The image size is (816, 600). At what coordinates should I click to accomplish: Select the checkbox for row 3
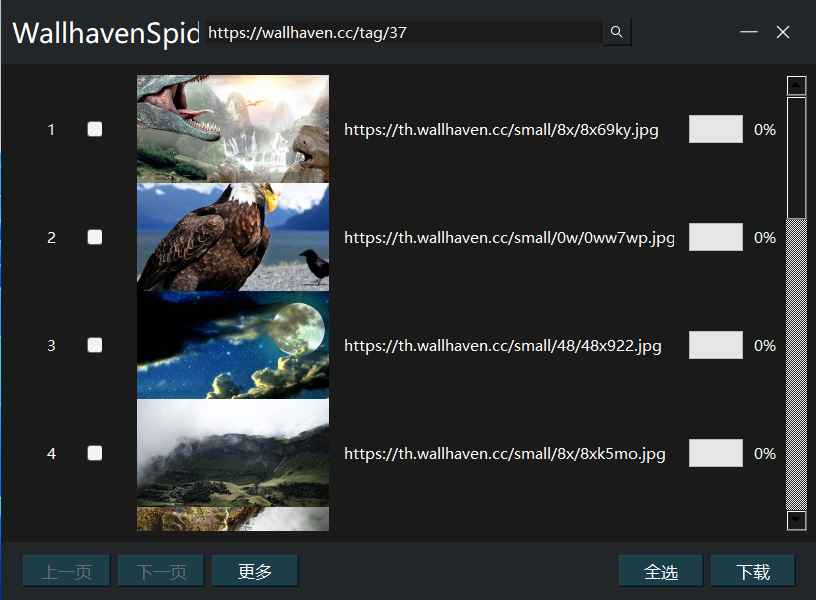[95, 345]
